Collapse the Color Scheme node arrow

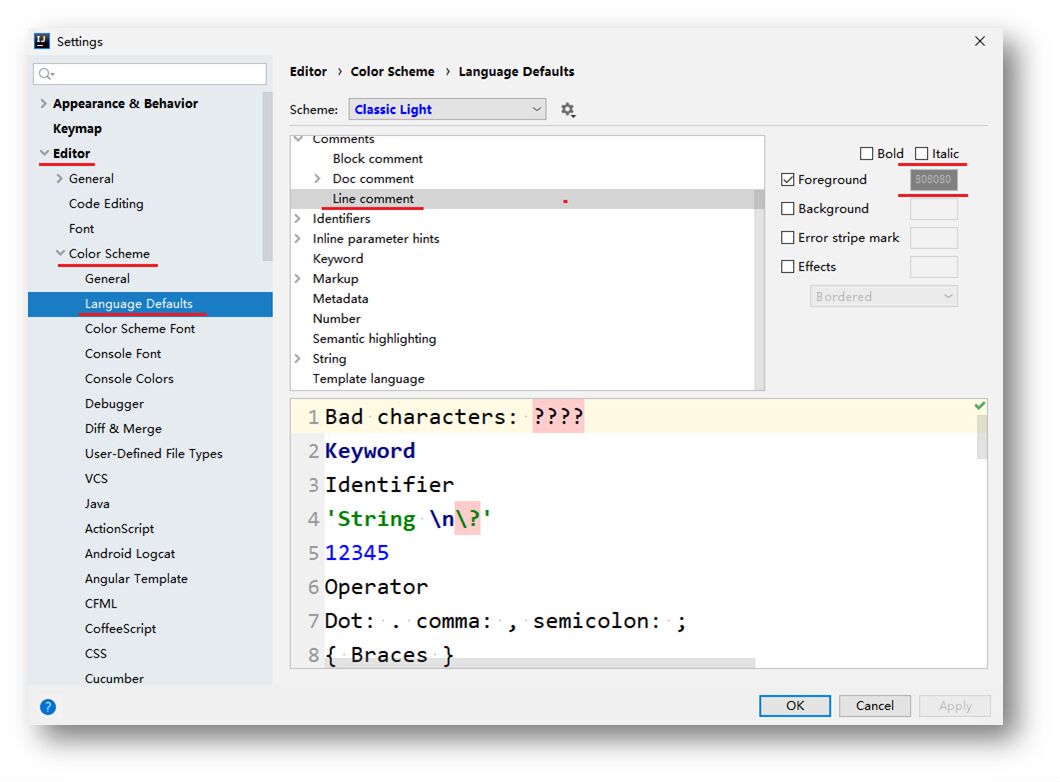(60, 253)
